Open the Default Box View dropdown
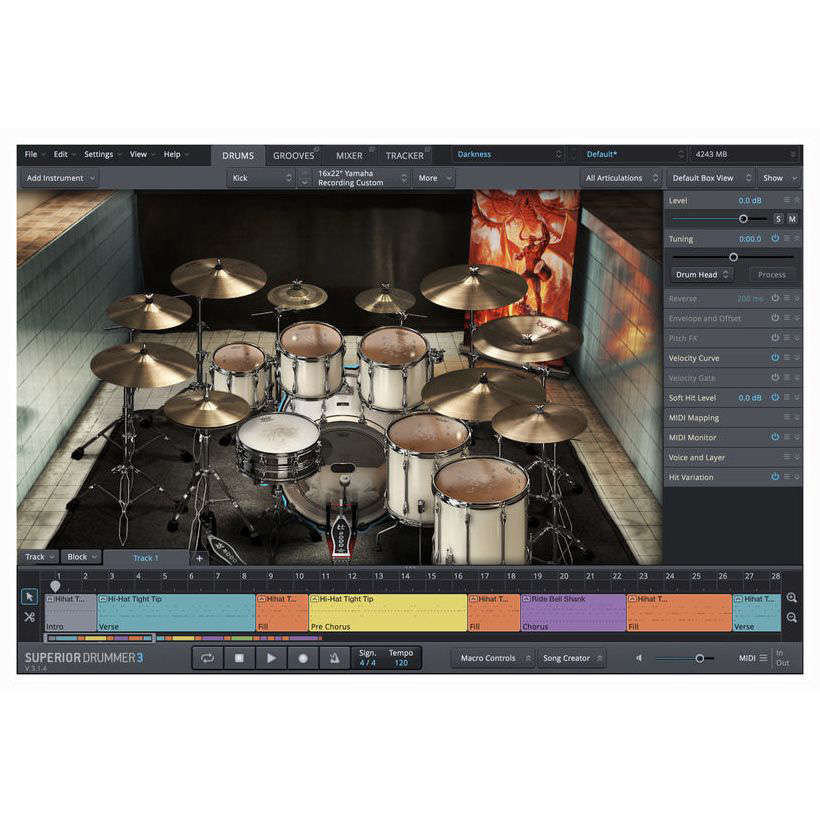820x820 pixels. coord(711,178)
